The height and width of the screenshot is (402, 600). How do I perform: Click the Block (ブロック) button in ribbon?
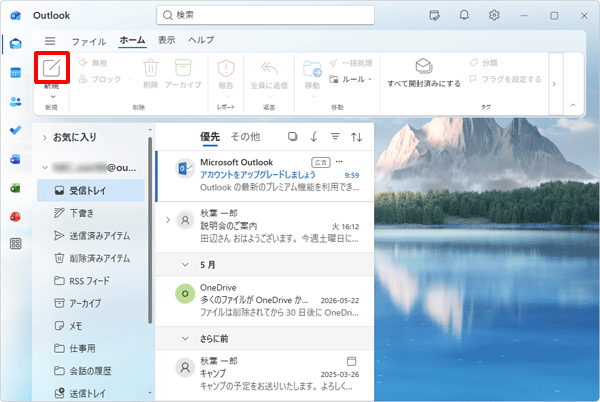(x=100, y=79)
